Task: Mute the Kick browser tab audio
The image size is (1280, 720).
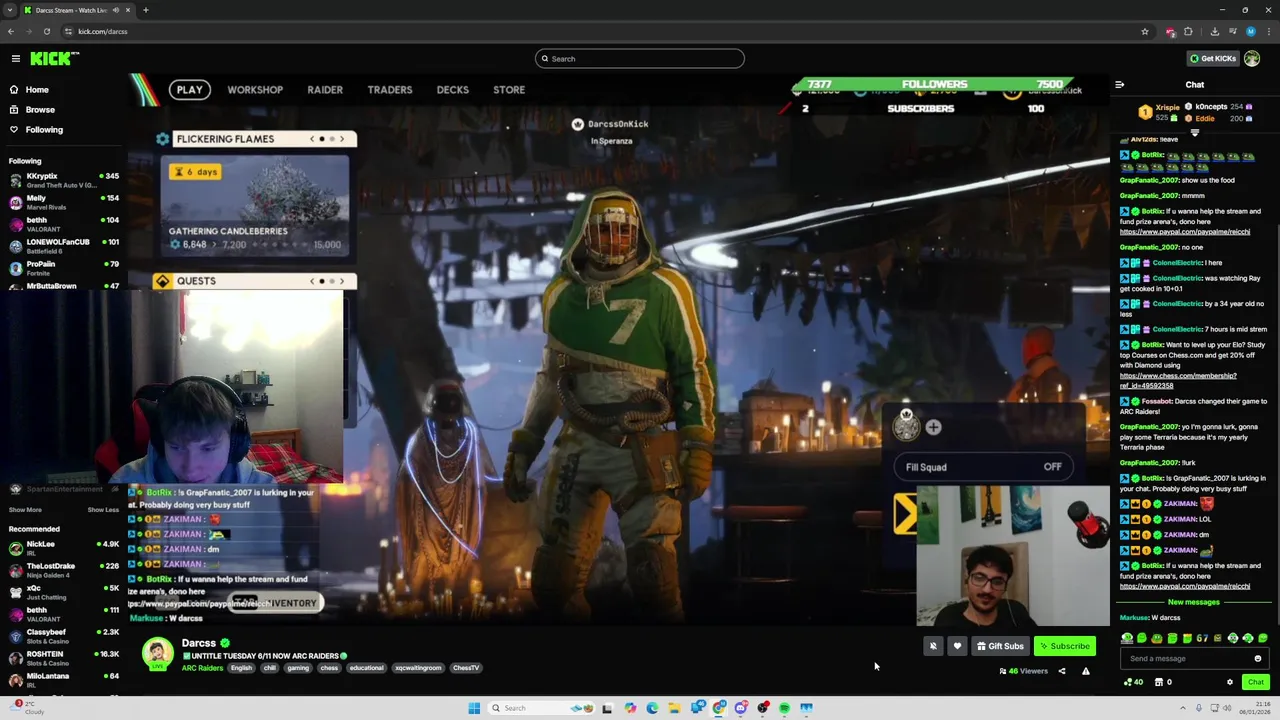Action: click(x=116, y=10)
